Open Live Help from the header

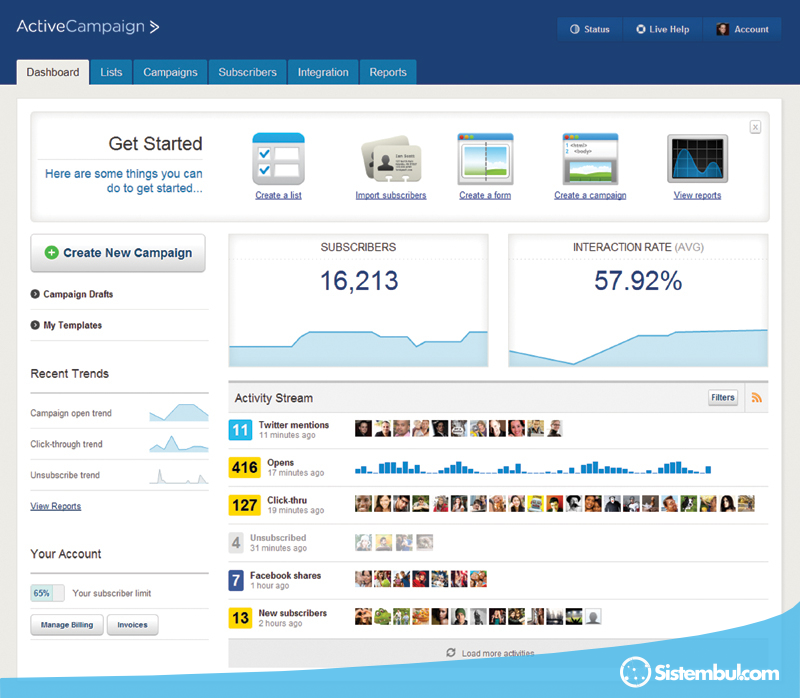coord(663,29)
